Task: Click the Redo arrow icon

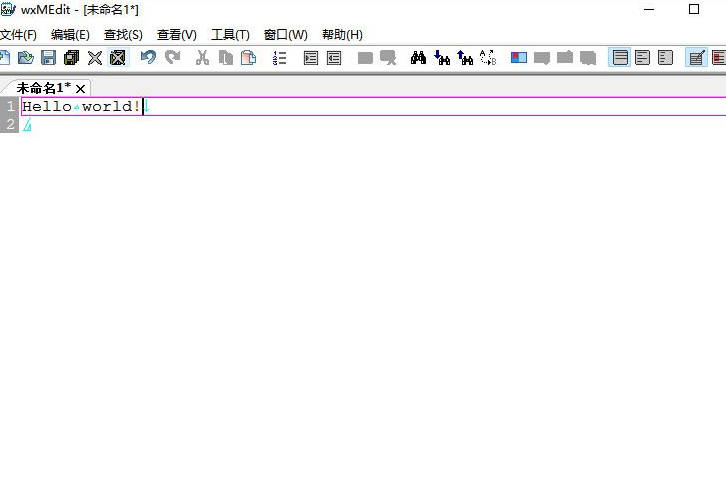Action: coord(173,58)
